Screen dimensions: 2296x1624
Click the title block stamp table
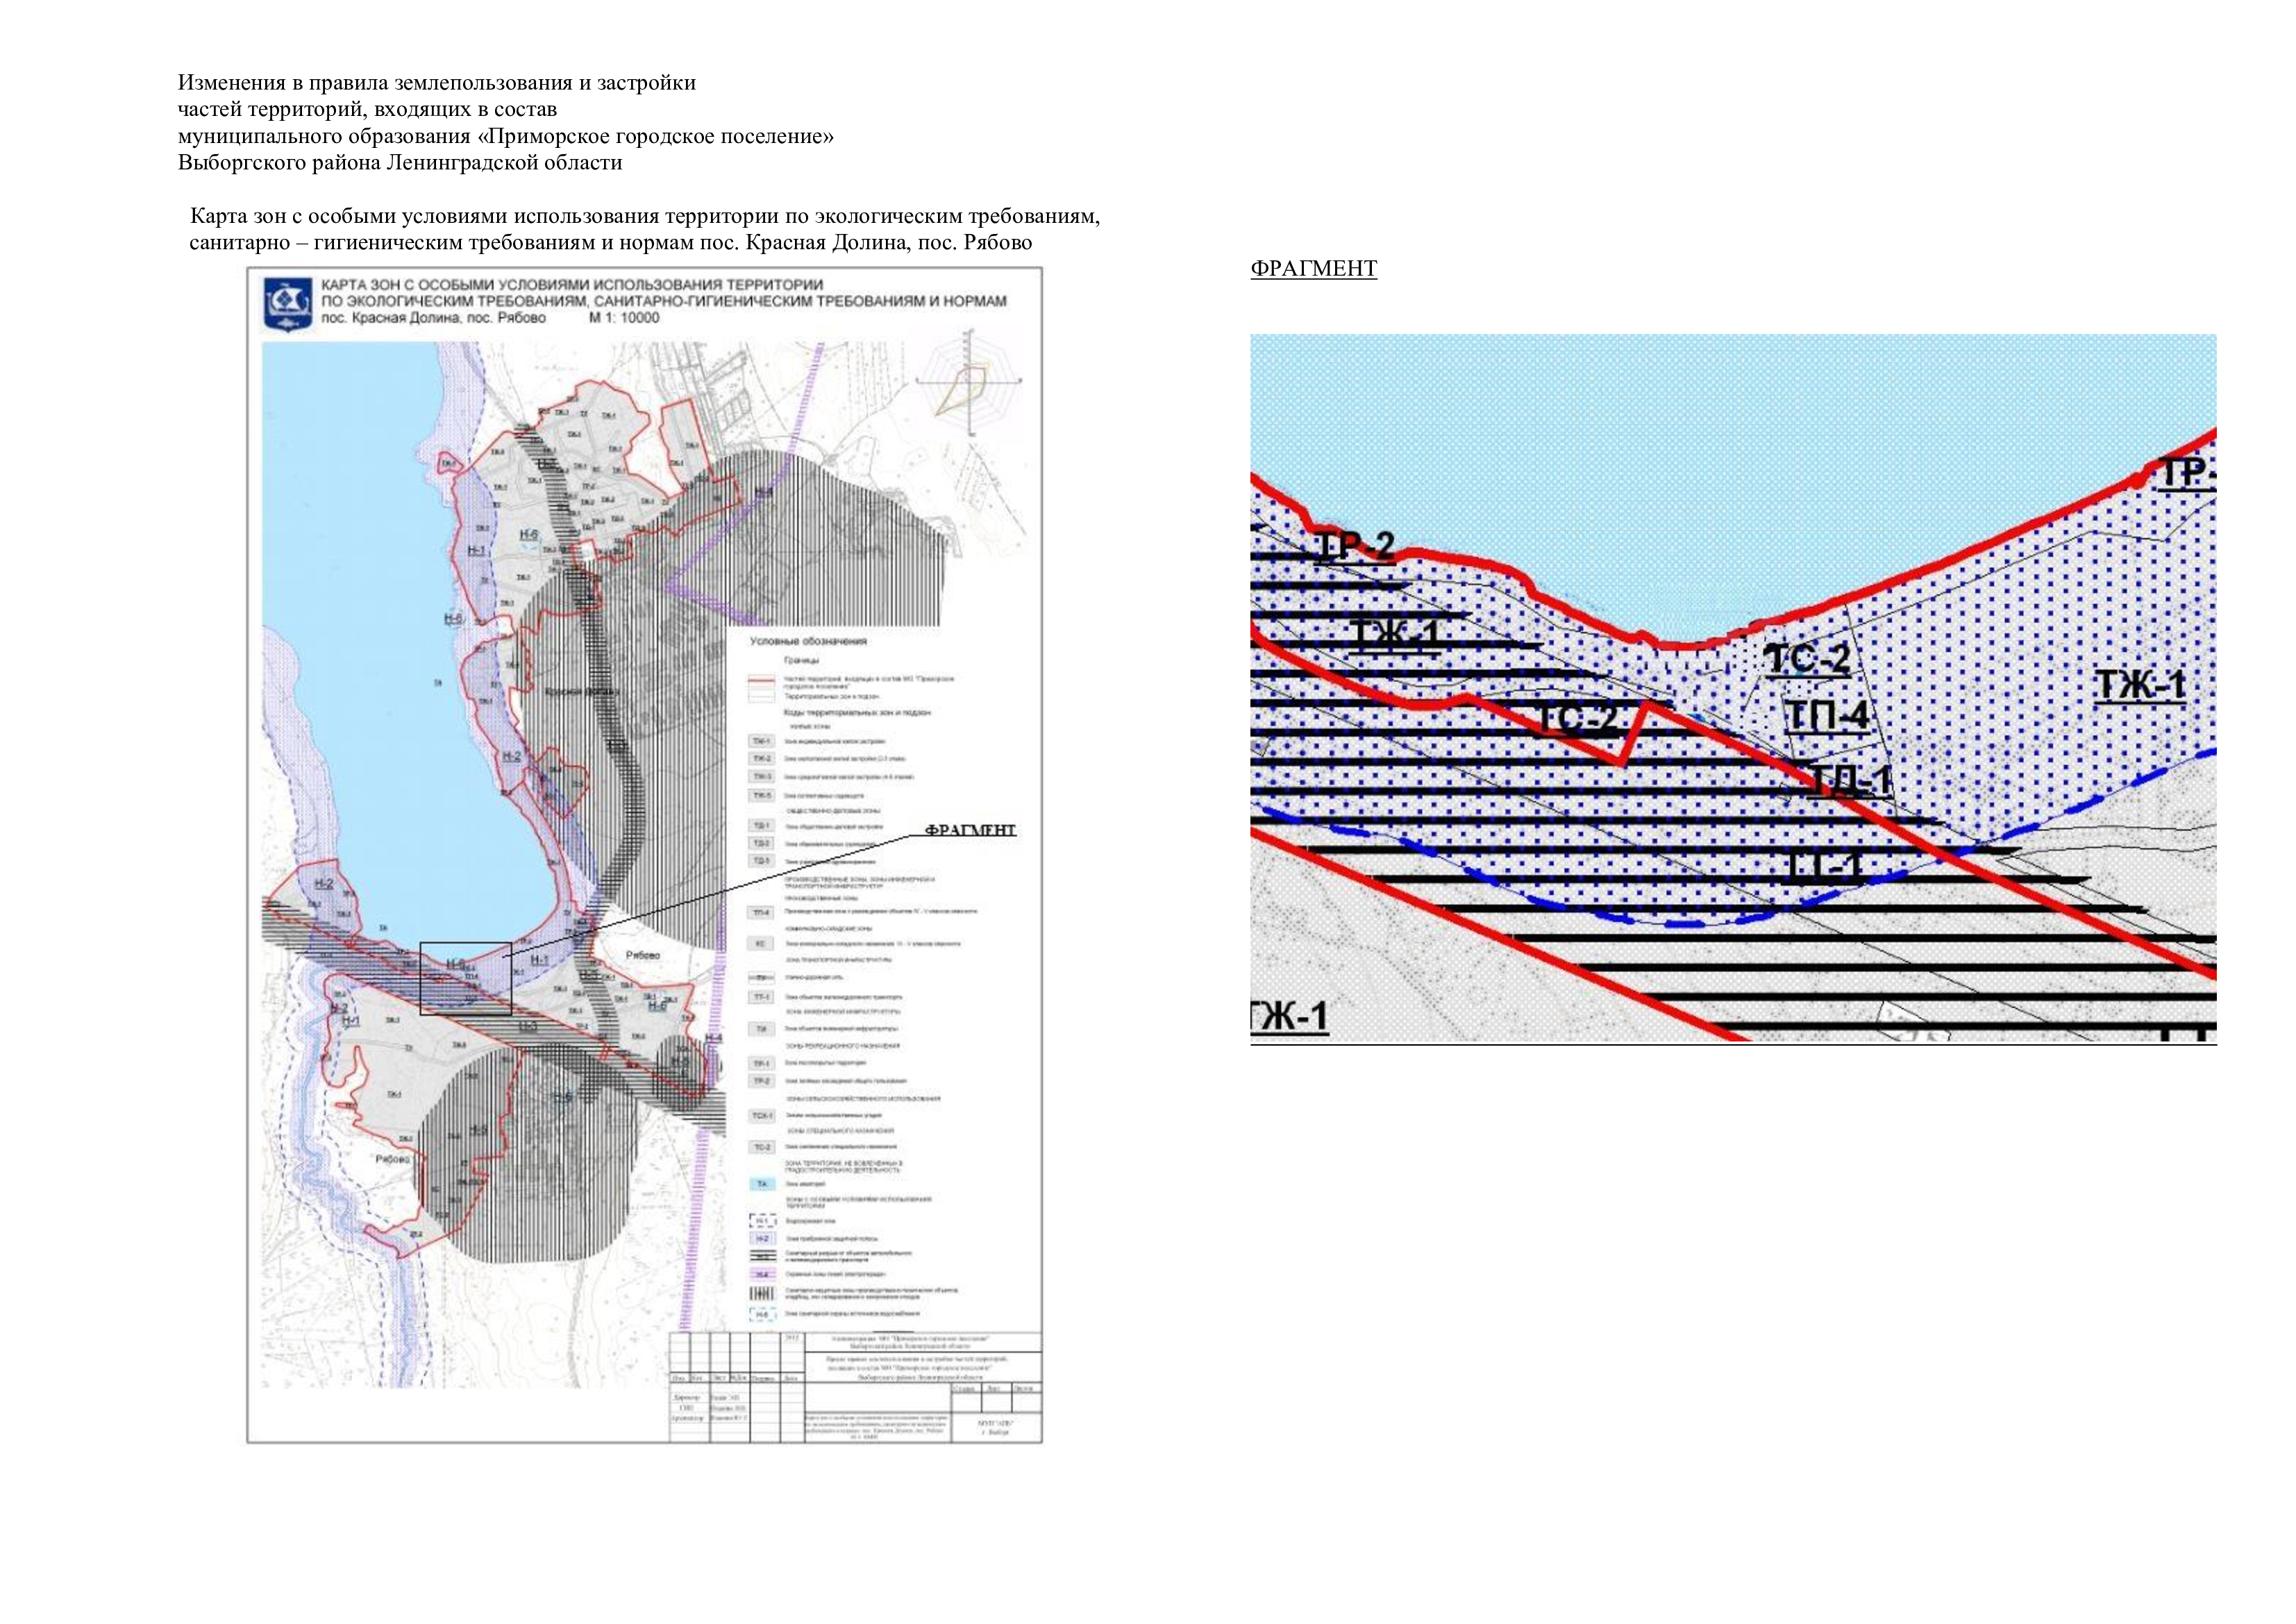tap(855, 1387)
